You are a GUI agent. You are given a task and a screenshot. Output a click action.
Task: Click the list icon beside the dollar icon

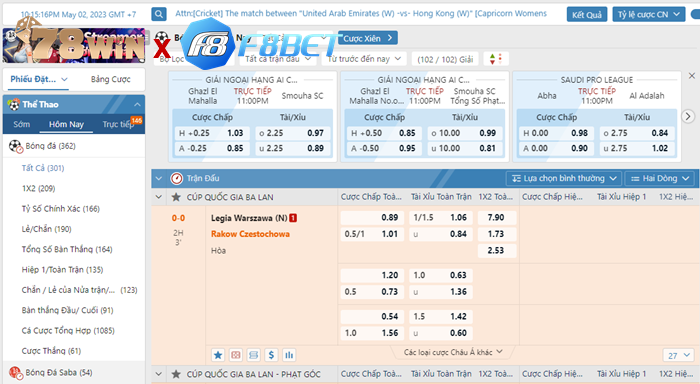pos(254,355)
